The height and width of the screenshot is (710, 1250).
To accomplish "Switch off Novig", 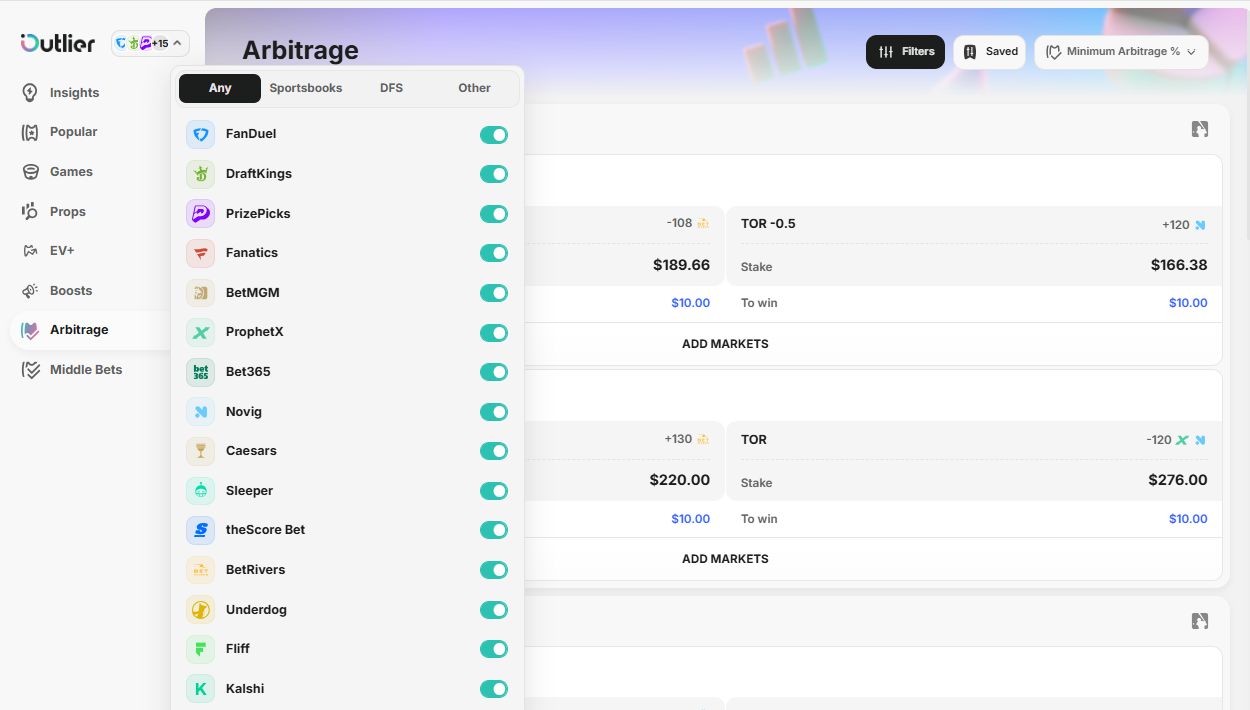I will [494, 412].
